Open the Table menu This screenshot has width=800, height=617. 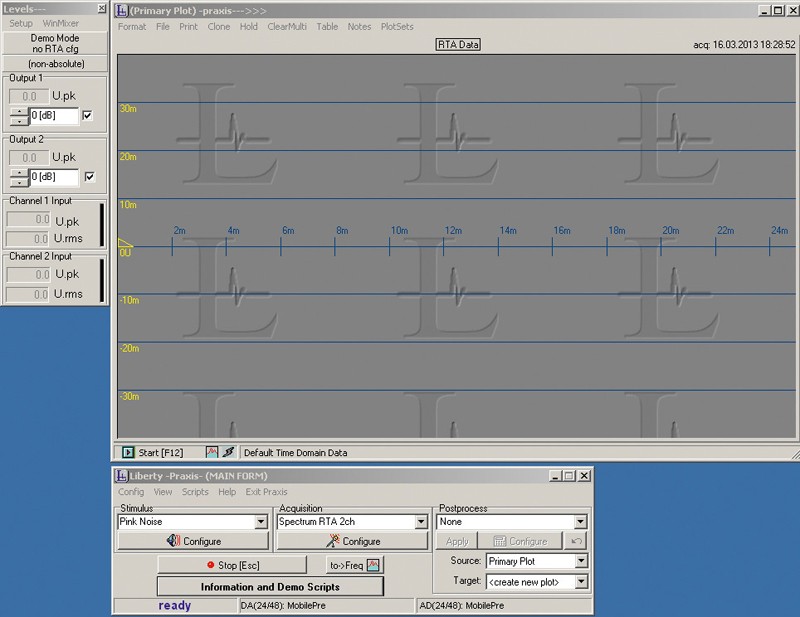pos(327,27)
